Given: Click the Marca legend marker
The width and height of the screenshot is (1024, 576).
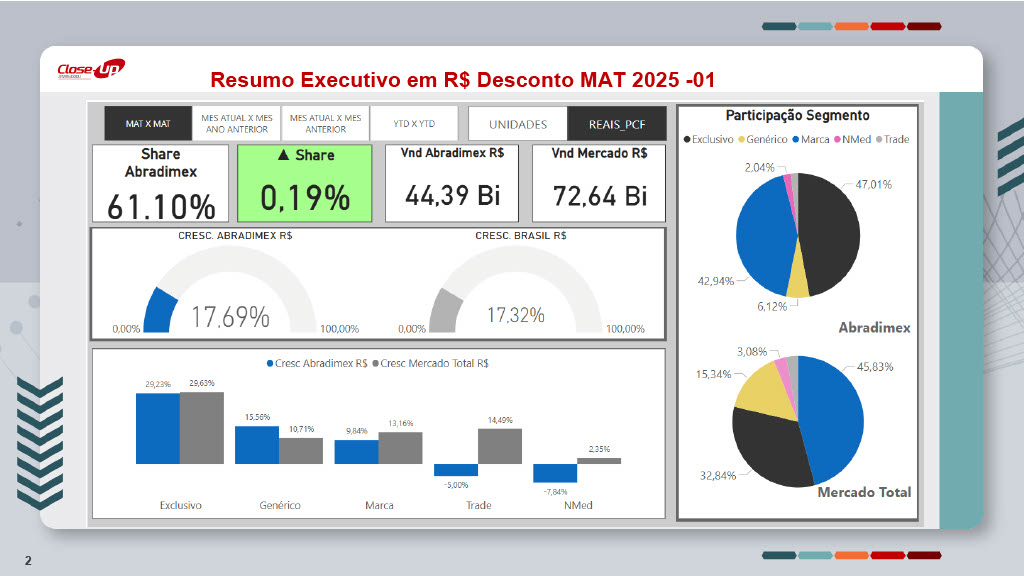Looking at the screenshot, I should click(x=795, y=139).
